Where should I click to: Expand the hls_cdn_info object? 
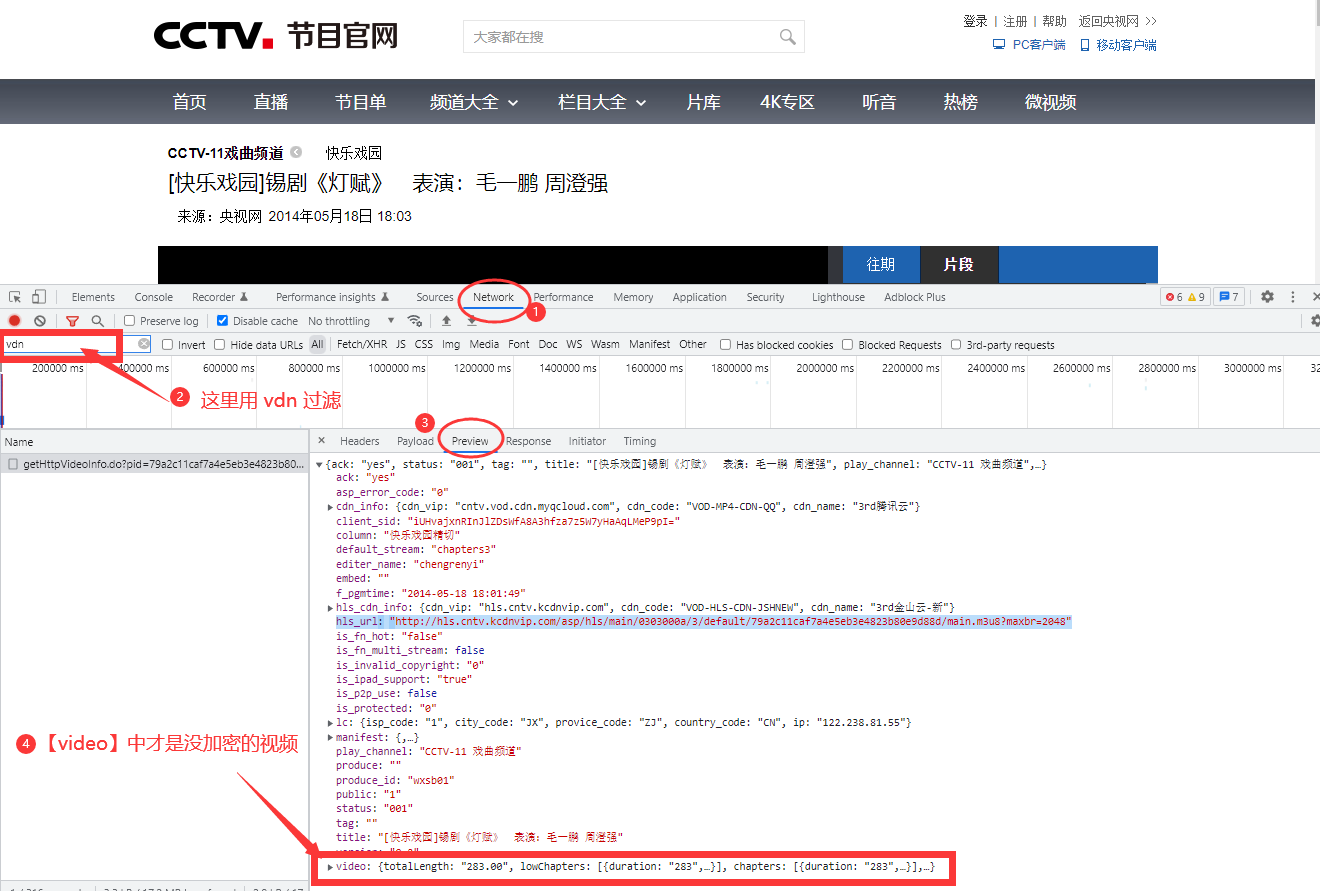(x=331, y=607)
